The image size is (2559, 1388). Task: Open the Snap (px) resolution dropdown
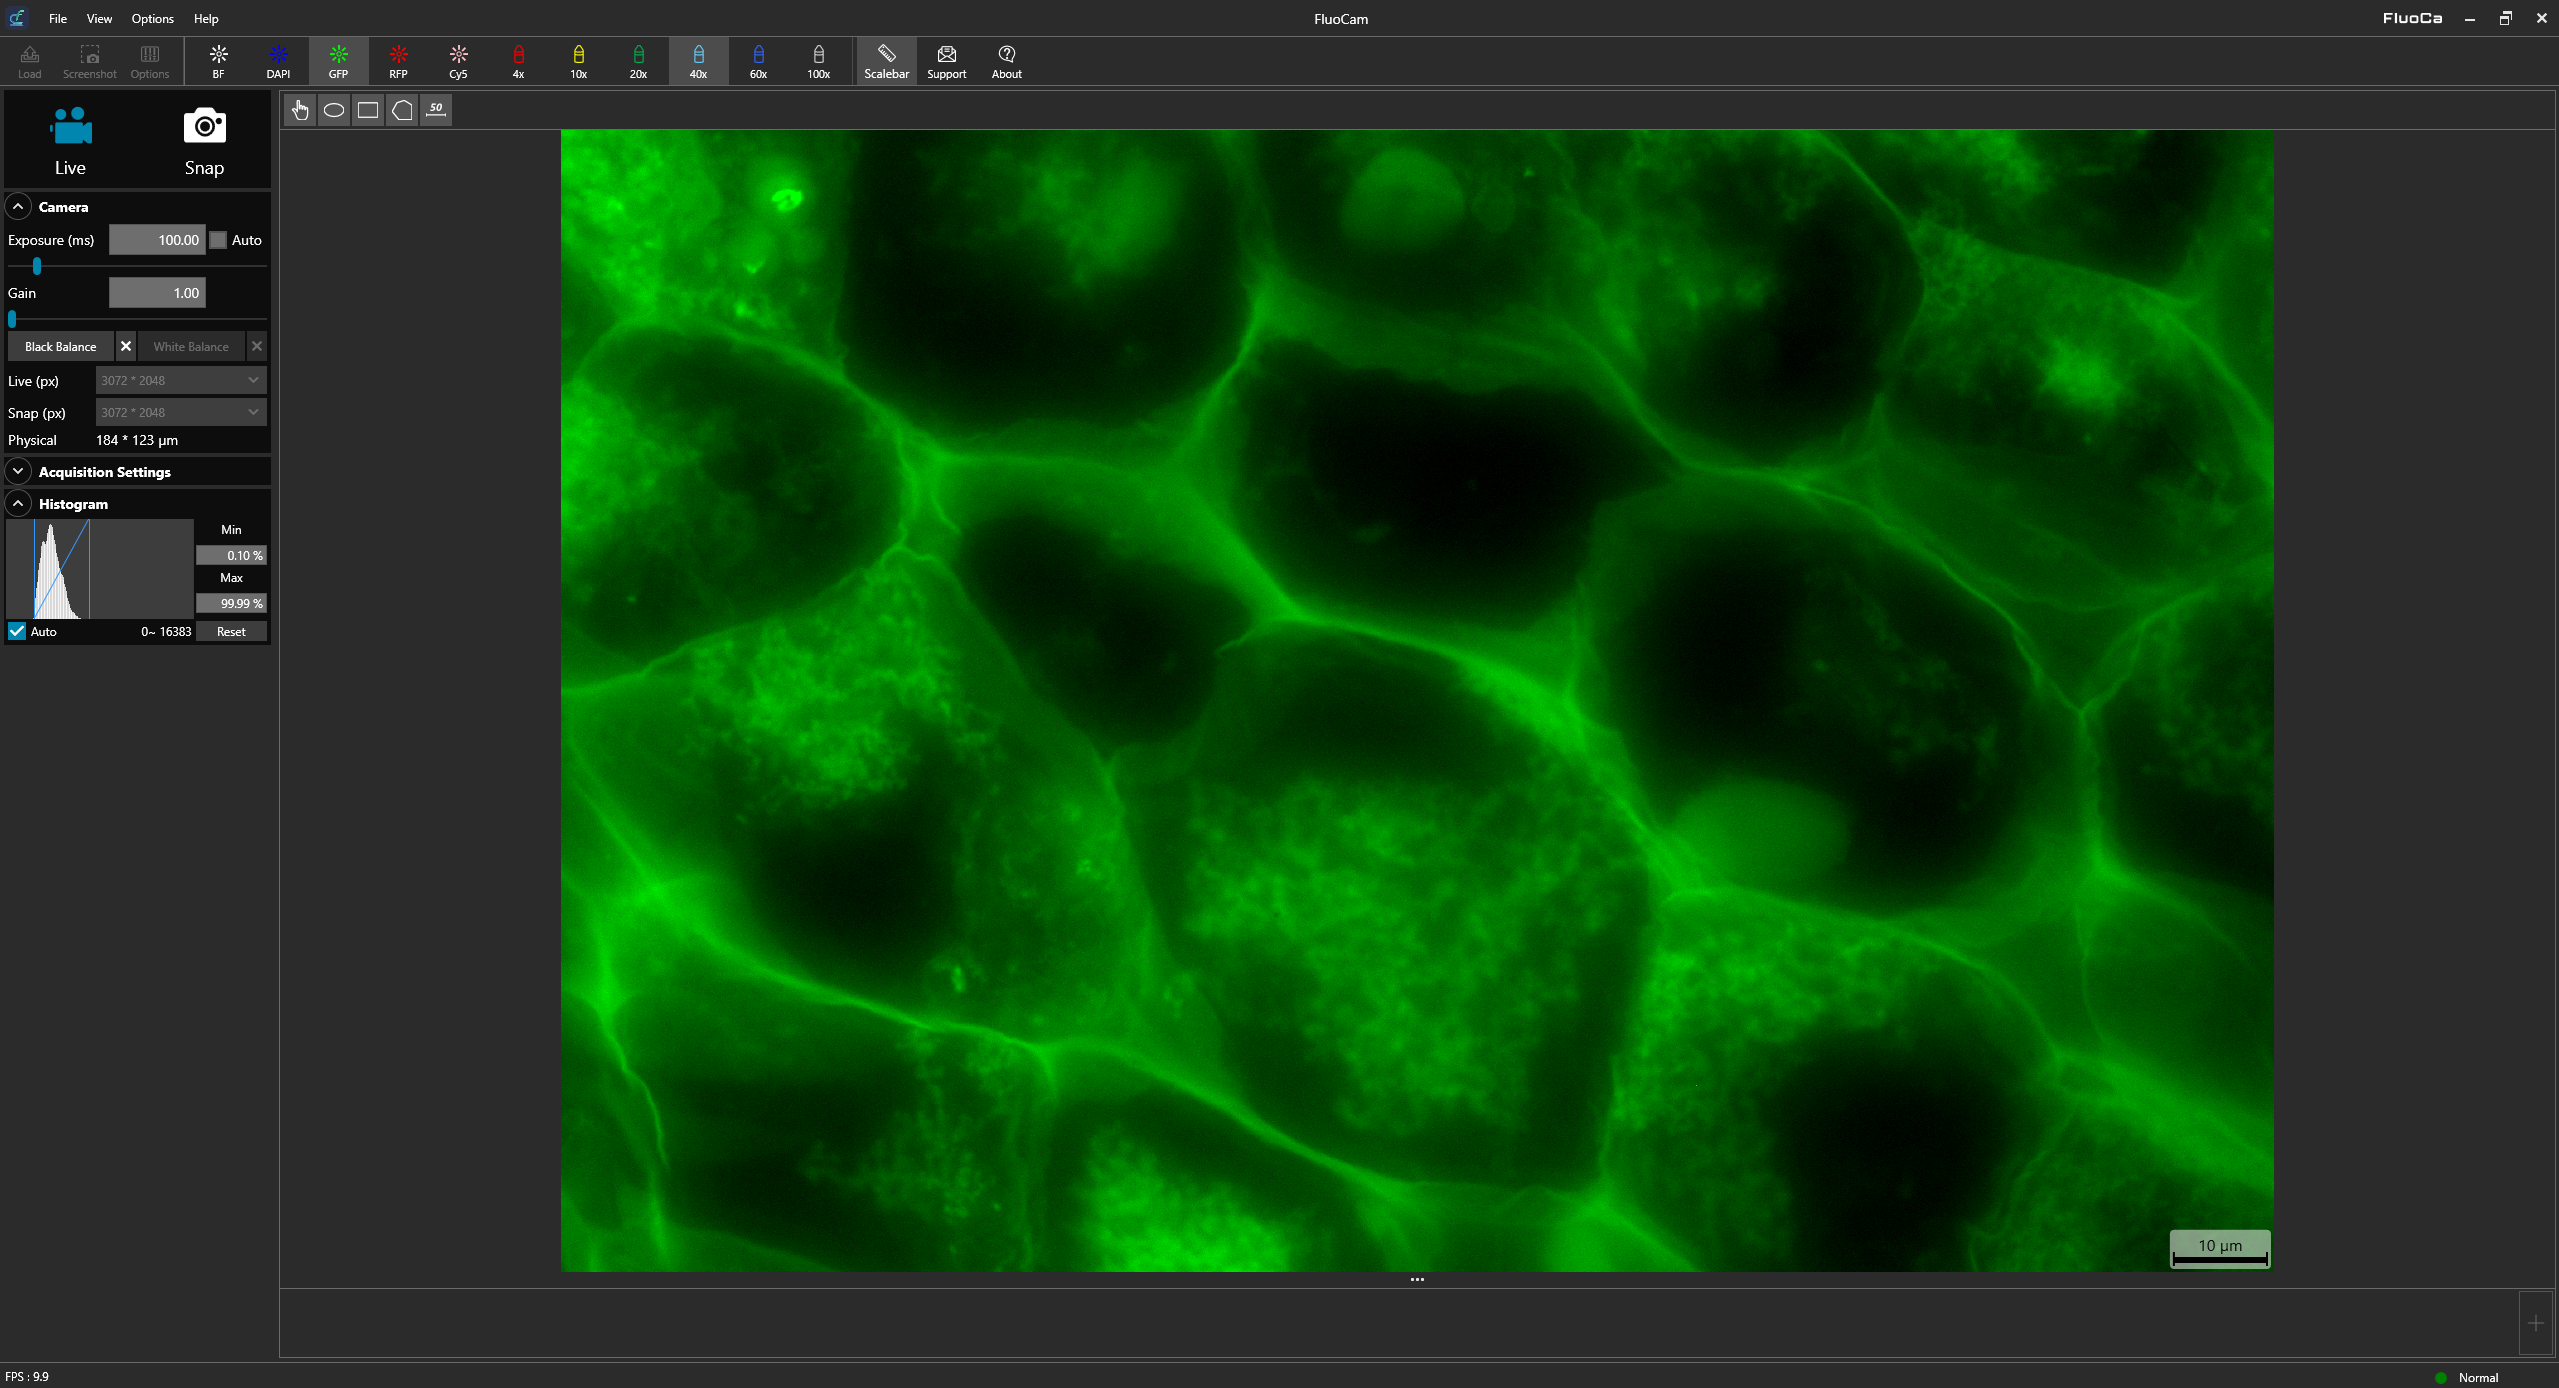(181, 412)
